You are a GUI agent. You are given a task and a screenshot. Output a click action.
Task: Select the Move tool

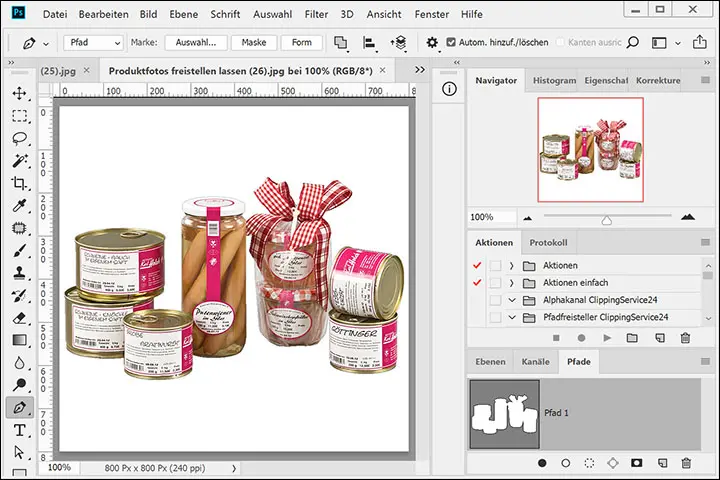click(19, 93)
